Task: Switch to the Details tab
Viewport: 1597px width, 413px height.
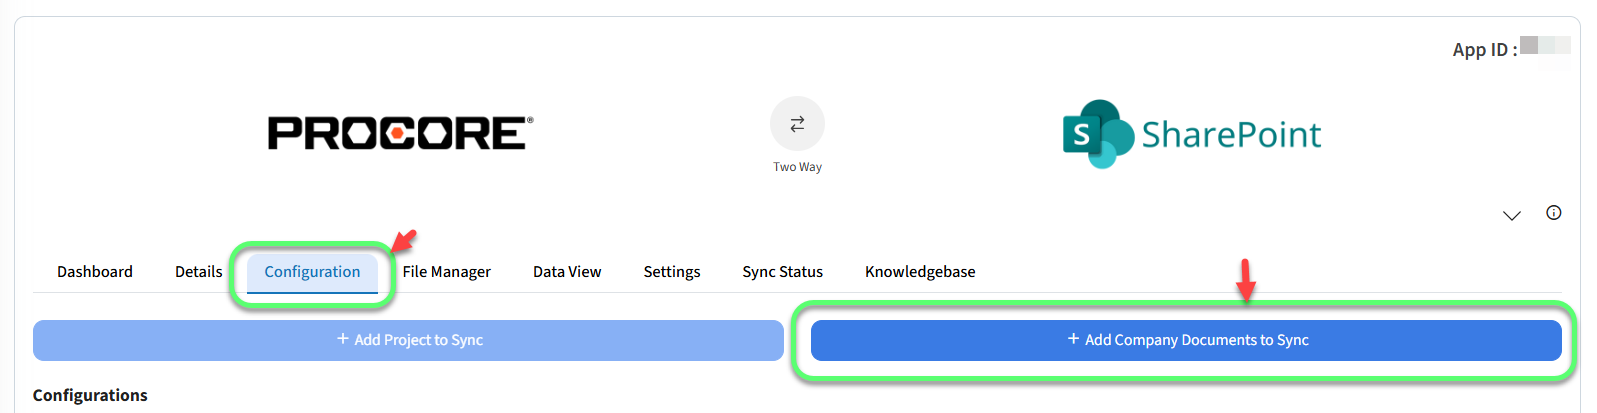Action: (198, 272)
